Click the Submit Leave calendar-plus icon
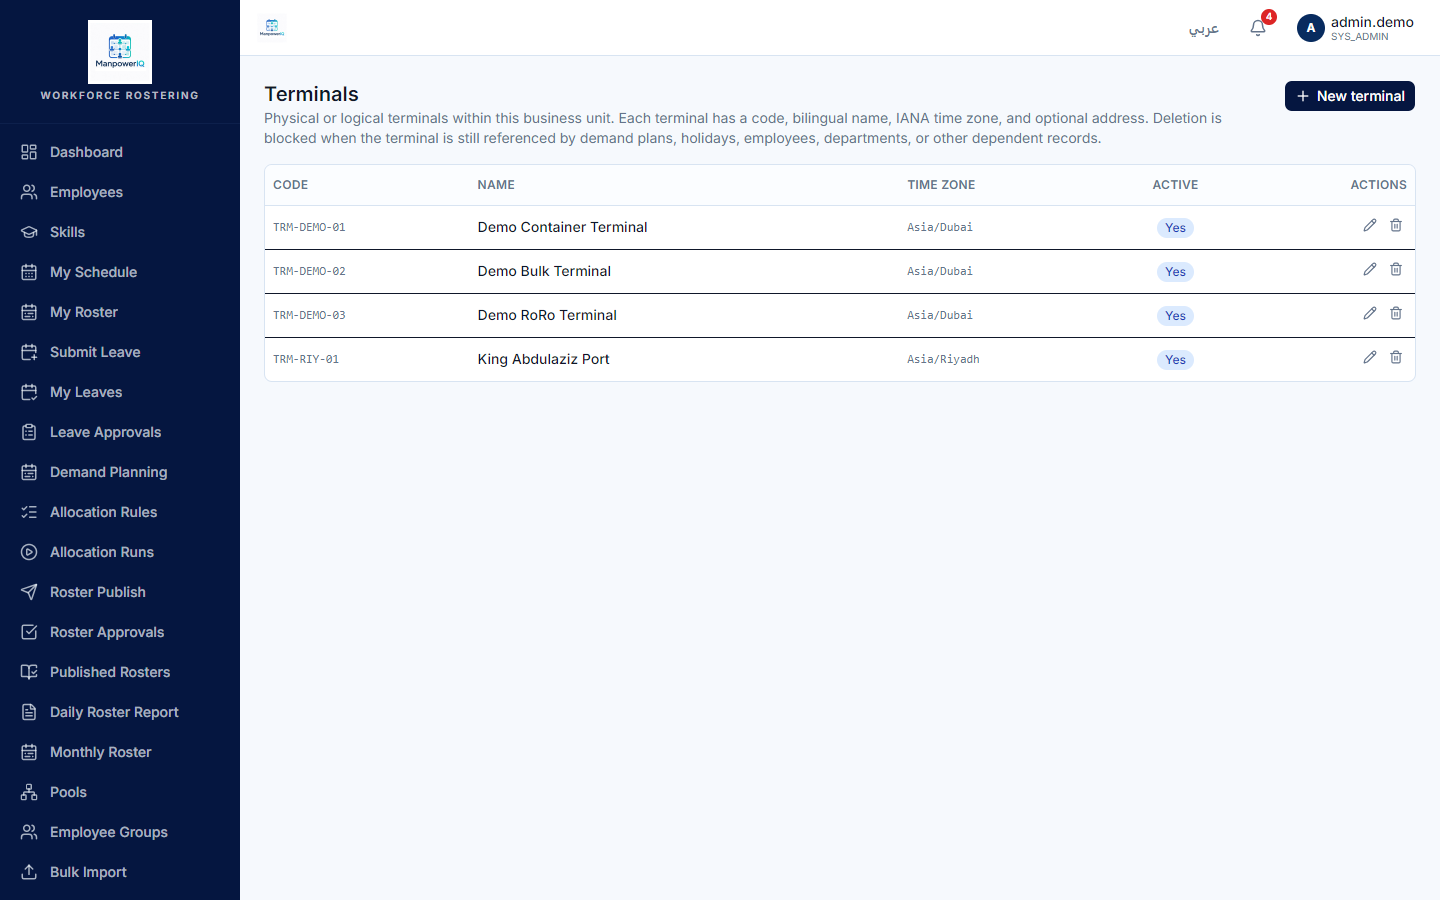 coord(29,352)
